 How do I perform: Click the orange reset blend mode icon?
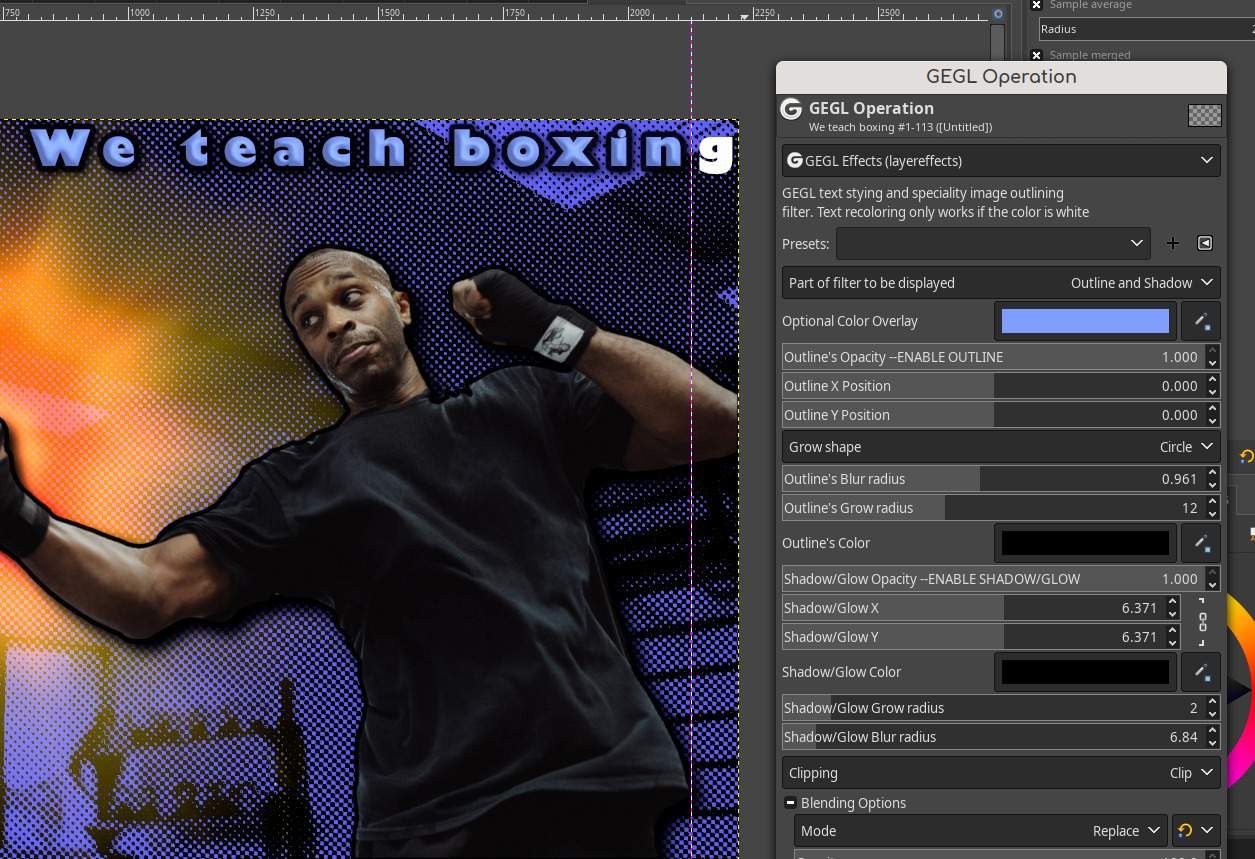[1185, 831]
